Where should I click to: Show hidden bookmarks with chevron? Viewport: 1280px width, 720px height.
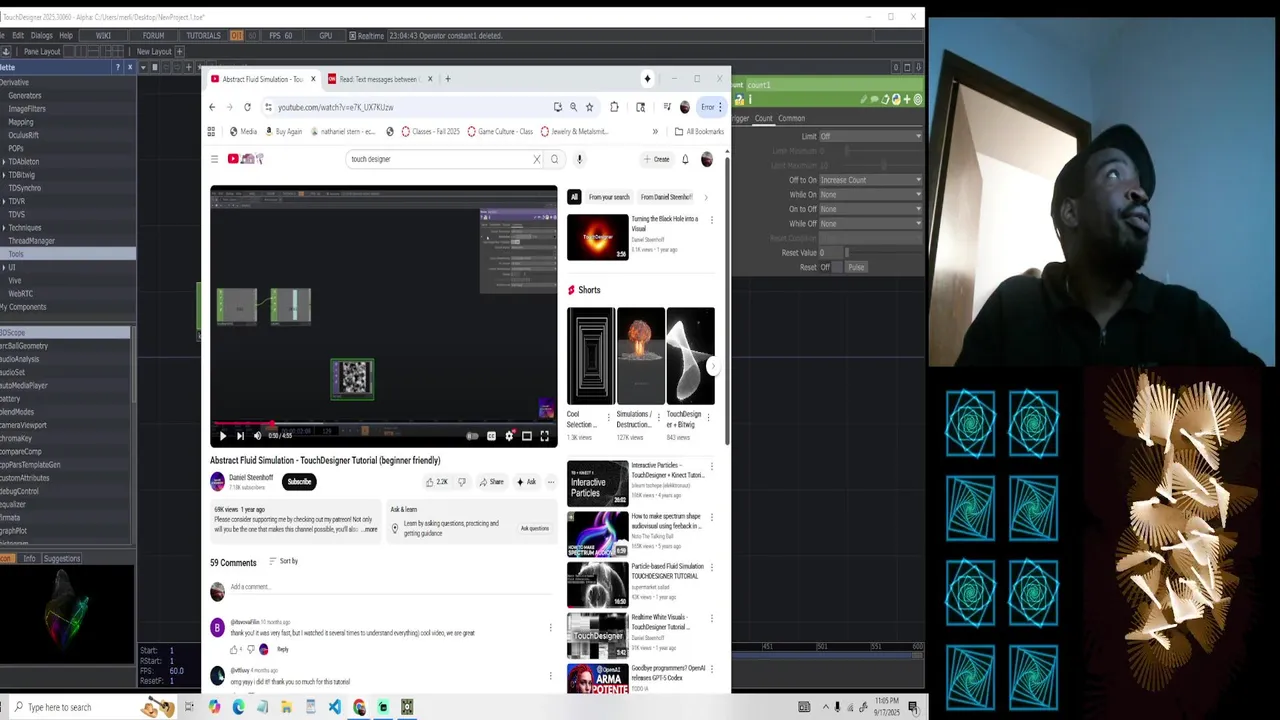(x=655, y=131)
